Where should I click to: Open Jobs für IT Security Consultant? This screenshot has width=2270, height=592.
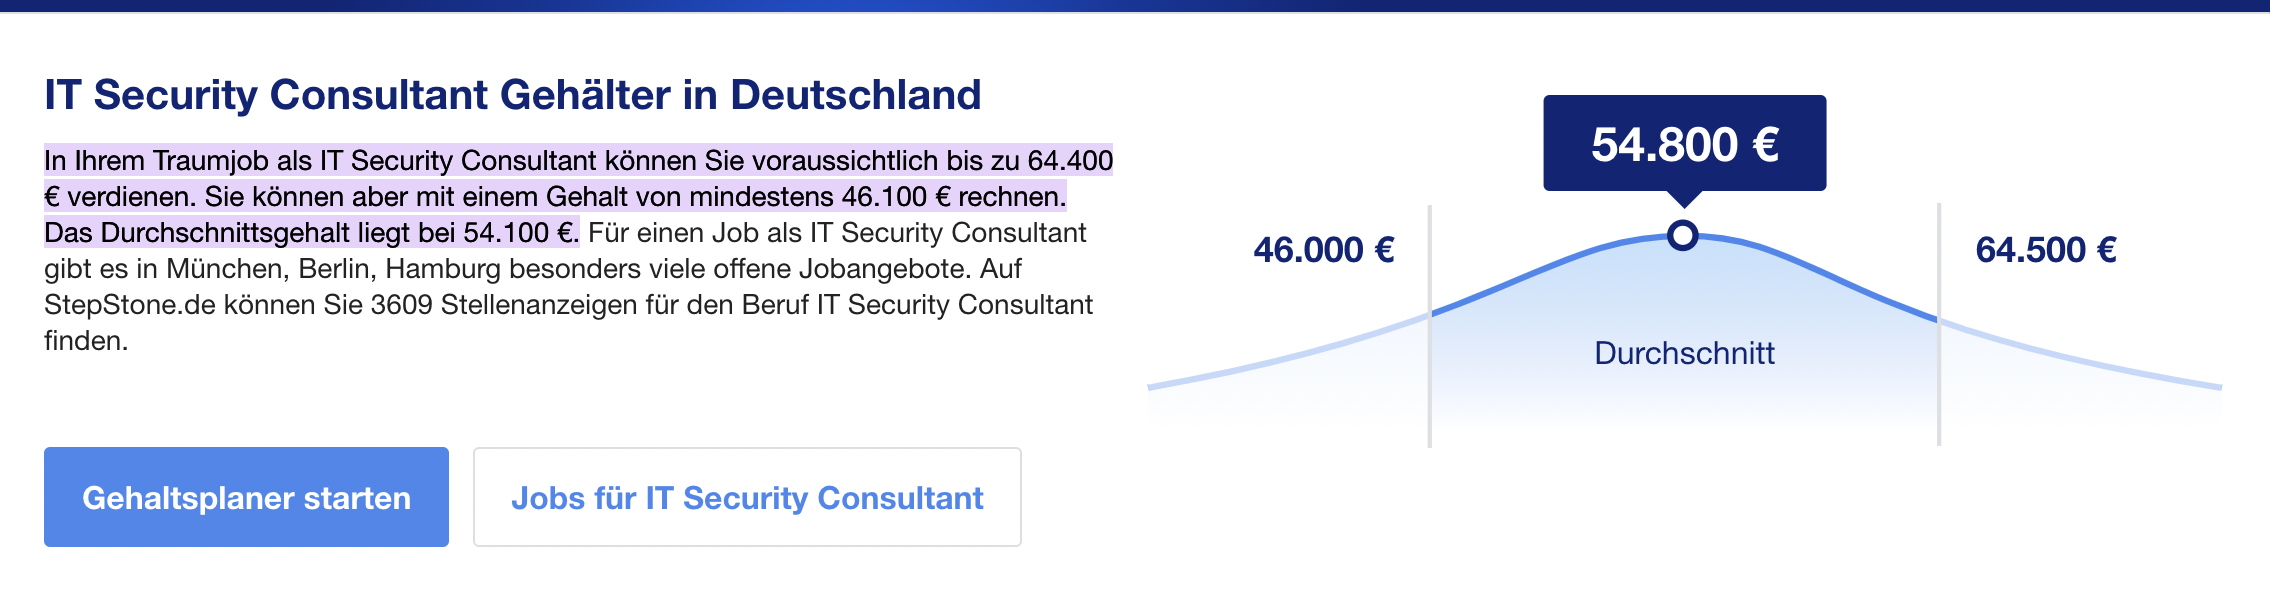747,497
